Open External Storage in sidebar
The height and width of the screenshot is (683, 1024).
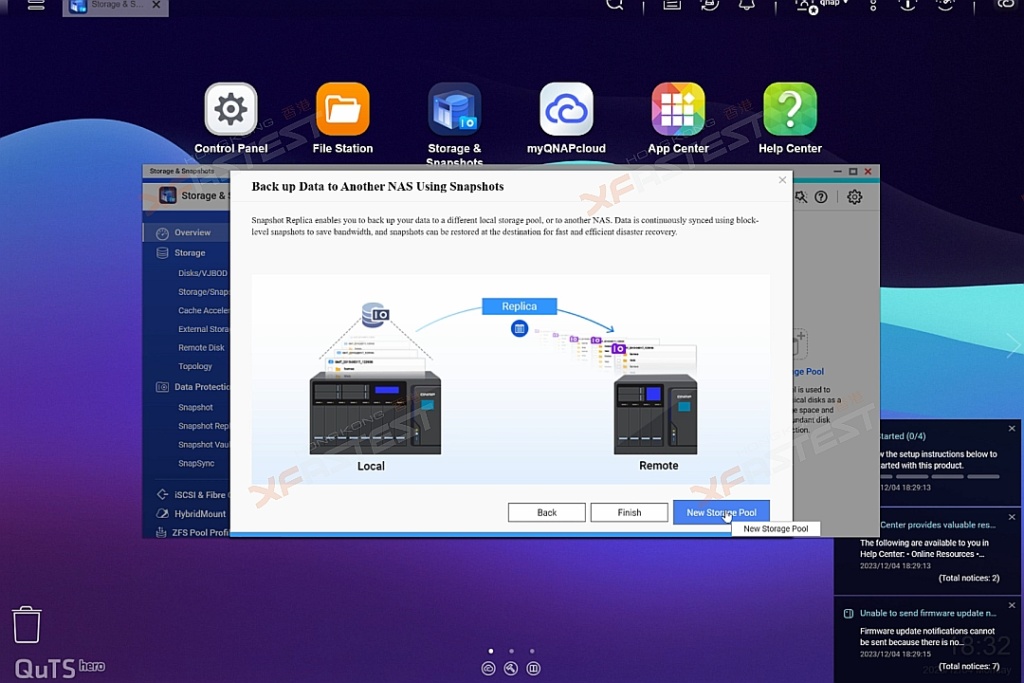pos(203,329)
